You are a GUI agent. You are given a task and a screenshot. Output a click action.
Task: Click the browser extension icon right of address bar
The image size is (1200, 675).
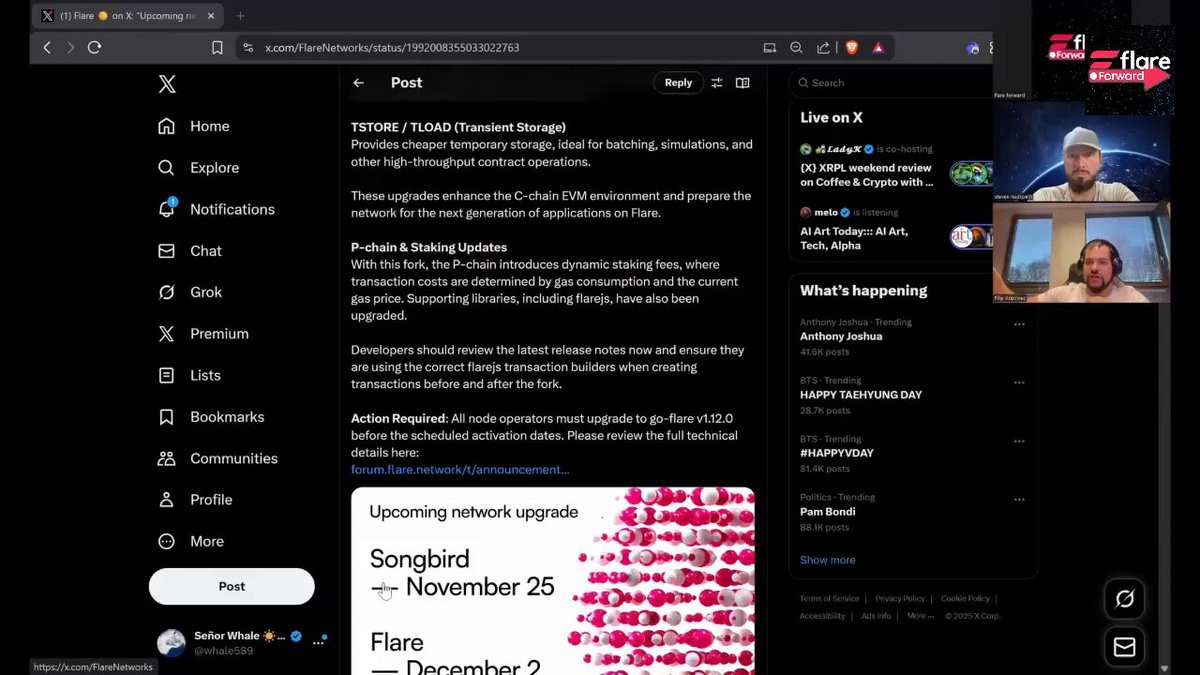972,47
